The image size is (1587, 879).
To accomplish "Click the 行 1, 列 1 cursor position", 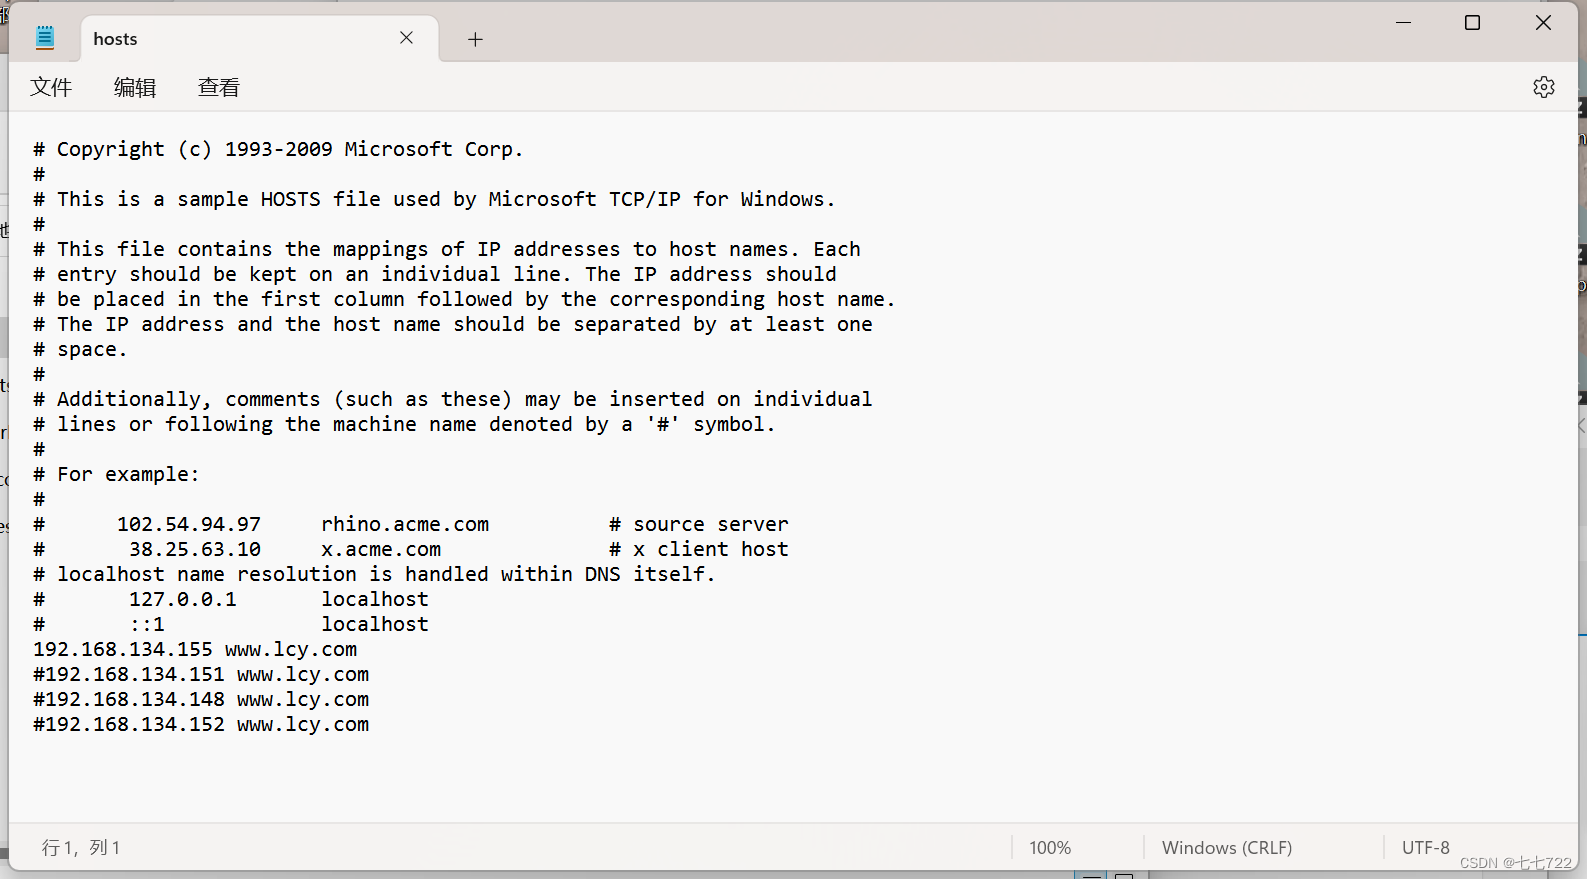I will point(81,848).
